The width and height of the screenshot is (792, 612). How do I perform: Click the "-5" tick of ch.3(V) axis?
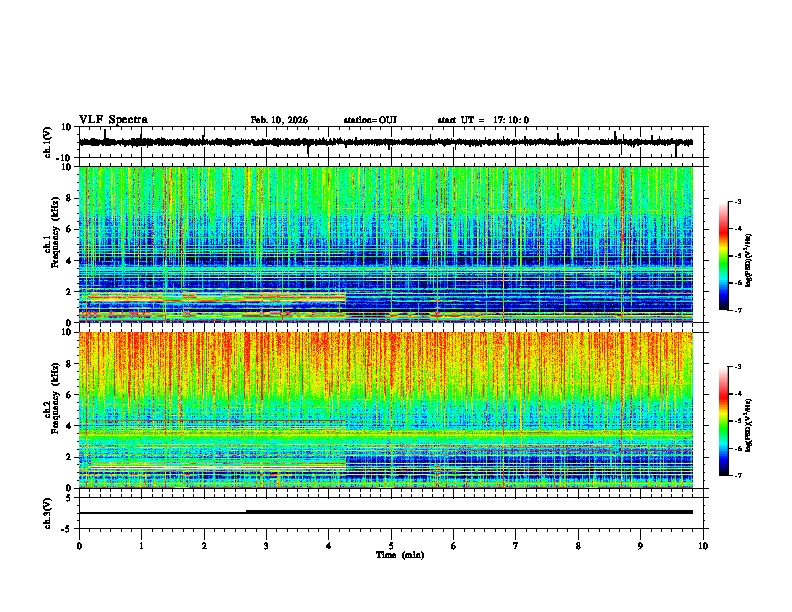coord(67,529)
